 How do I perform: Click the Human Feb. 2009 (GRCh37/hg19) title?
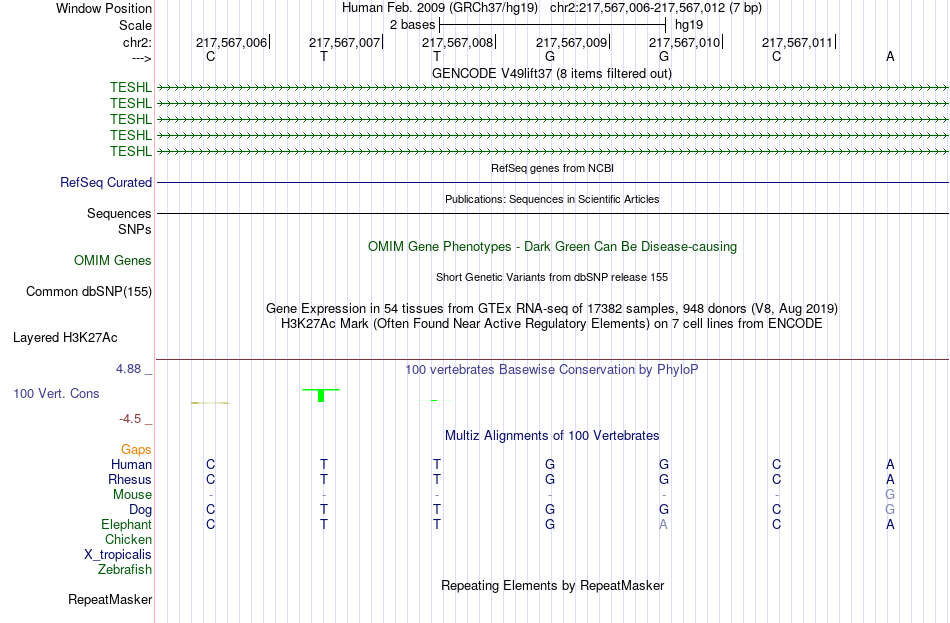pyautogui.click(x=439, y=8)
